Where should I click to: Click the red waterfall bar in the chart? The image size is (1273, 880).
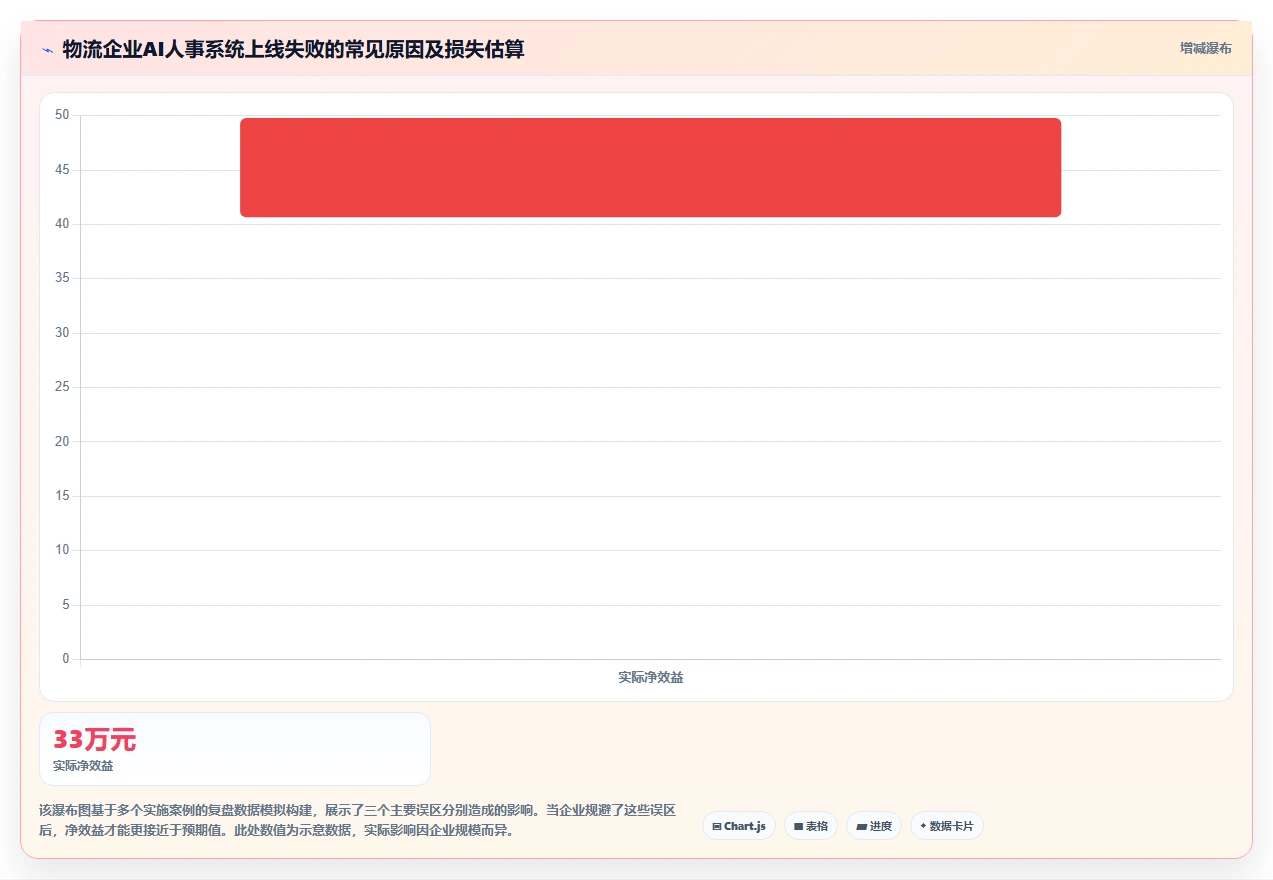tap(650, 167)
